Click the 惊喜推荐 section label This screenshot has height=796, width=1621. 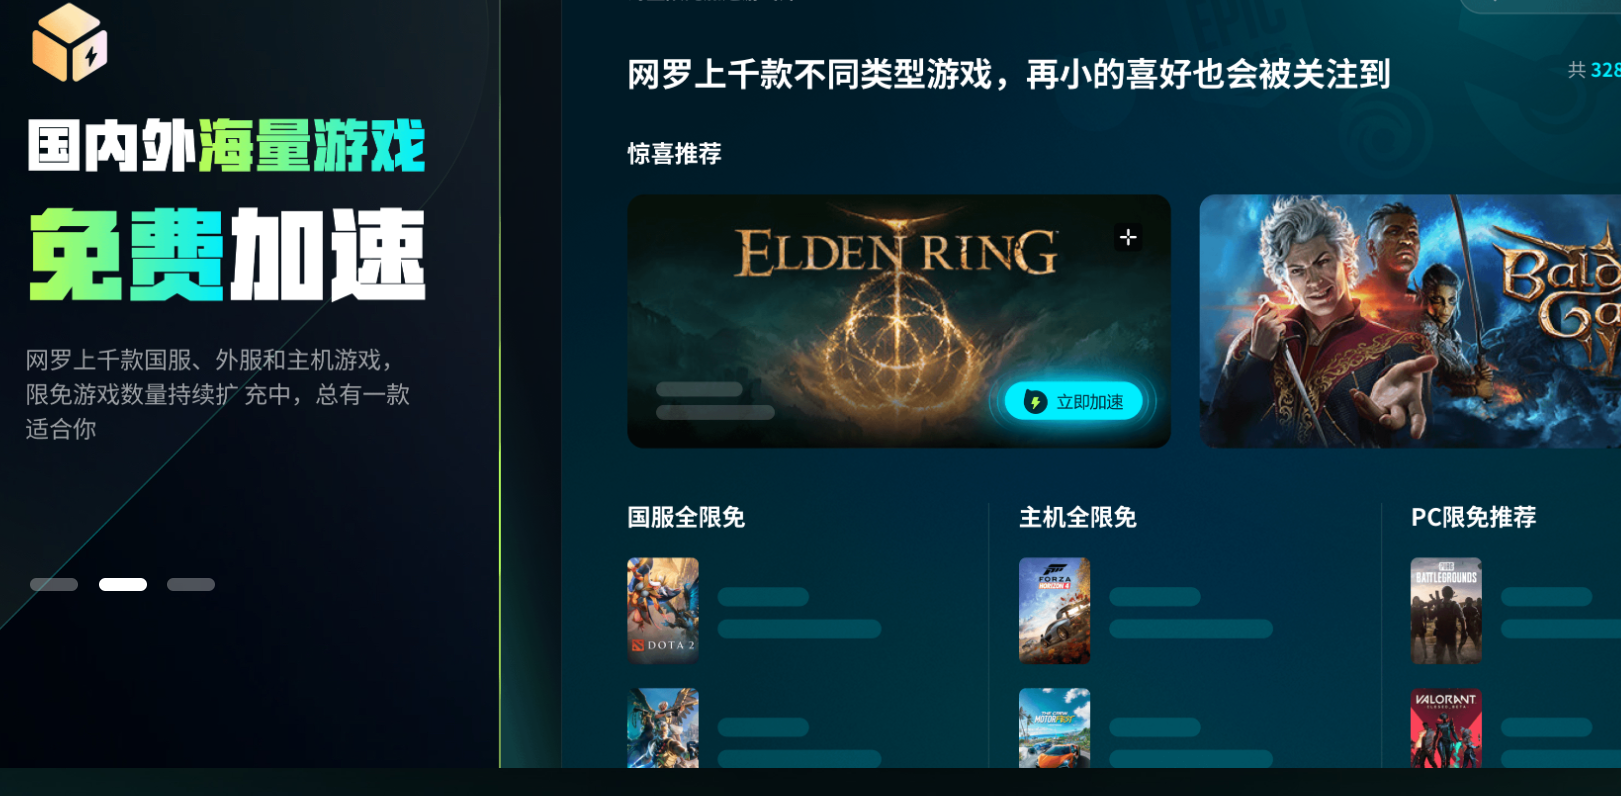click(x=674, y=153)
